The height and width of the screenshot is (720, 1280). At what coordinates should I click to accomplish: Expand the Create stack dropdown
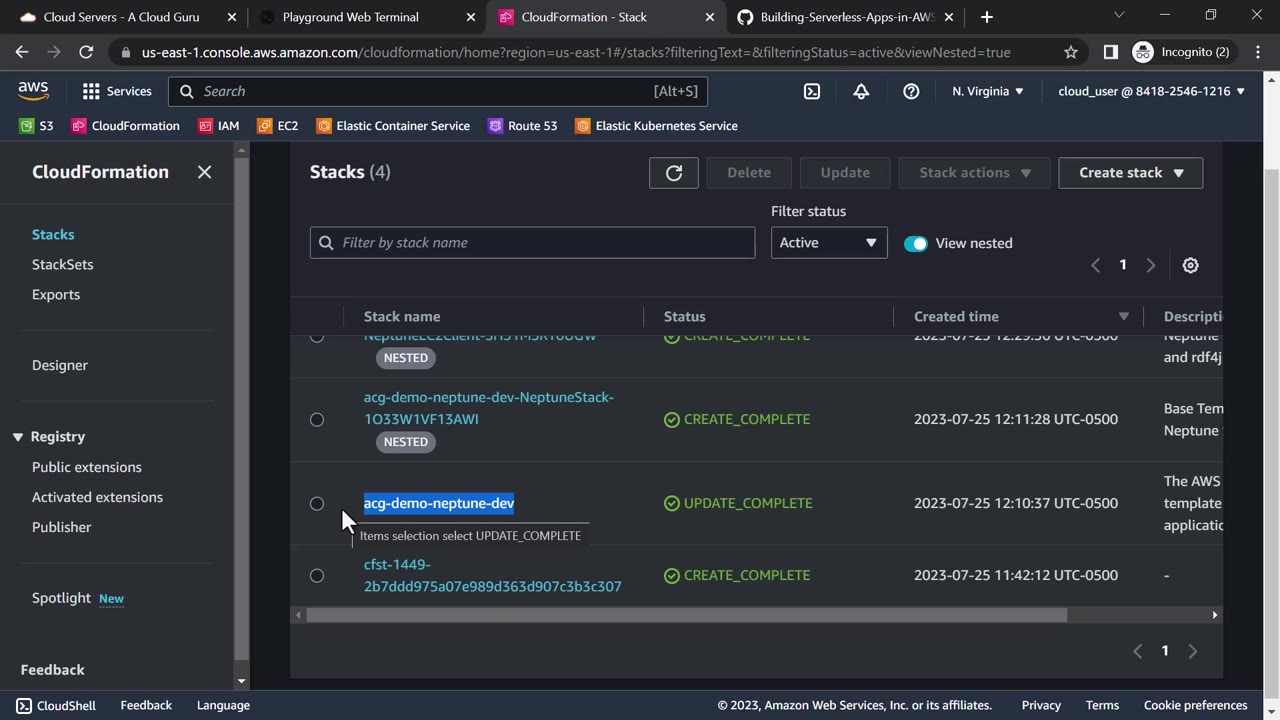coord(1130,173)
